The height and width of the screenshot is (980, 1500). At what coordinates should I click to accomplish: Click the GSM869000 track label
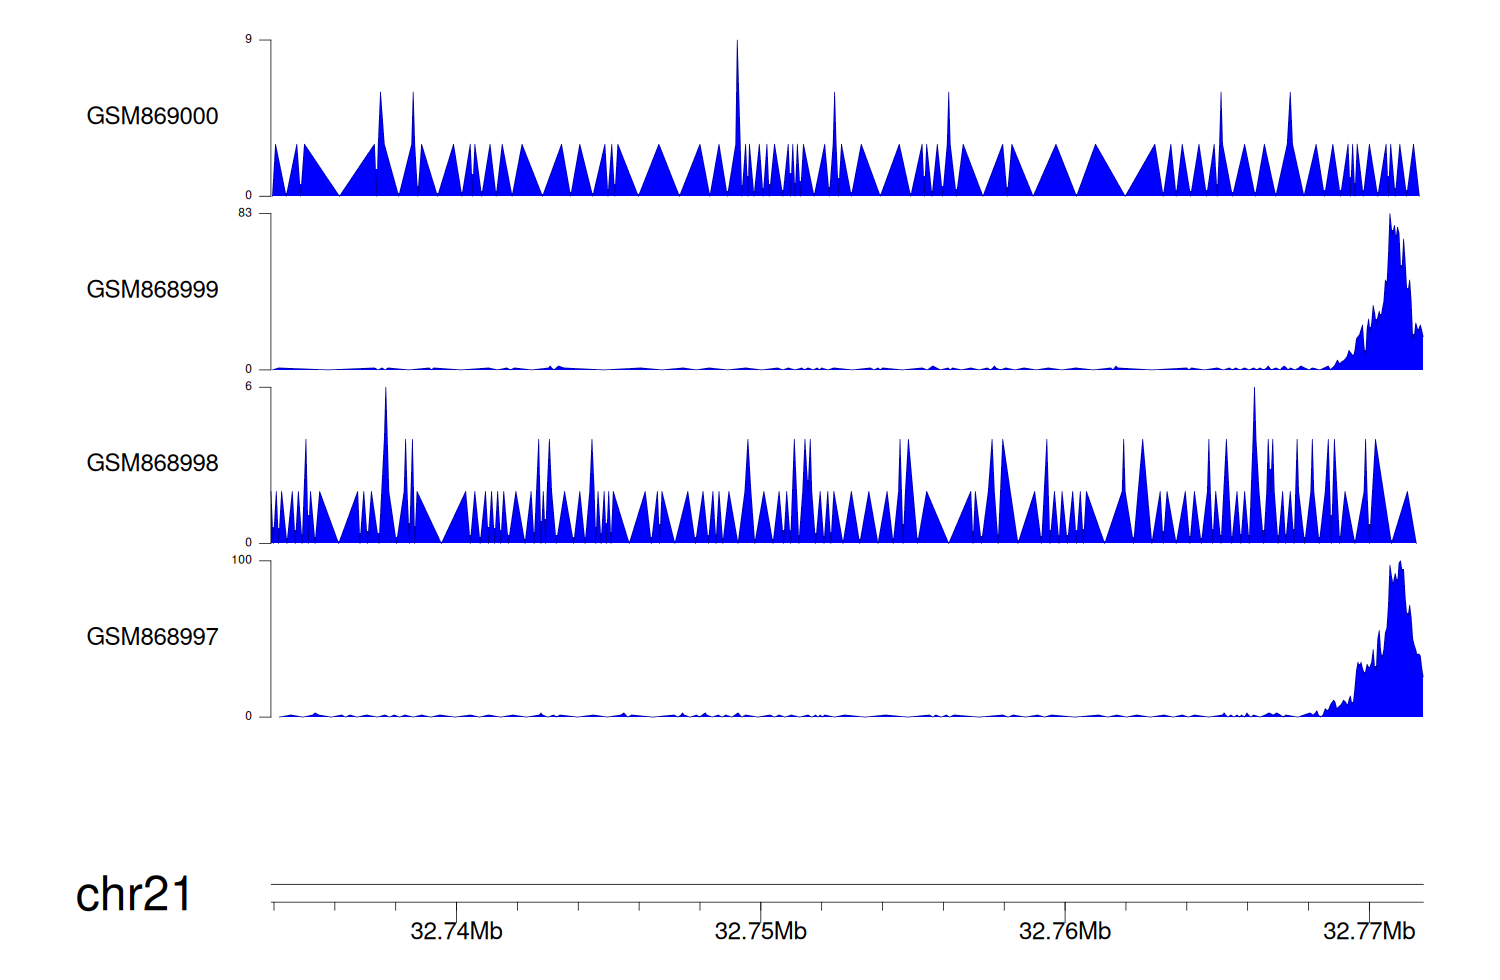pos(152,116)
